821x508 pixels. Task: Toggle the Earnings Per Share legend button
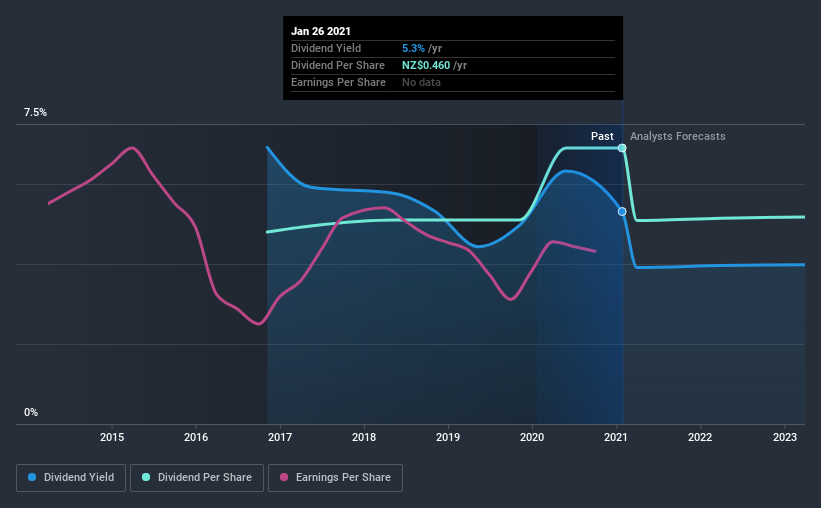tap(335, 478)
